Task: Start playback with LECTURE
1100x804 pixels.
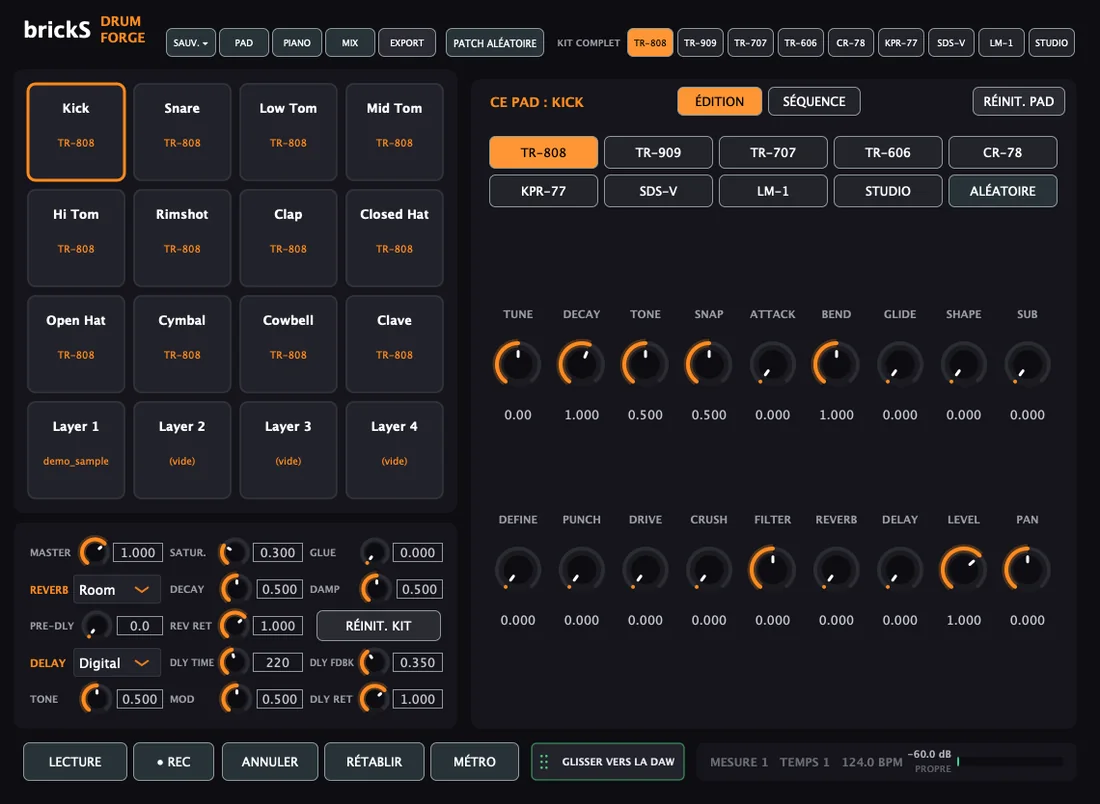Action: pyautogui.click(x=75, y=761)
